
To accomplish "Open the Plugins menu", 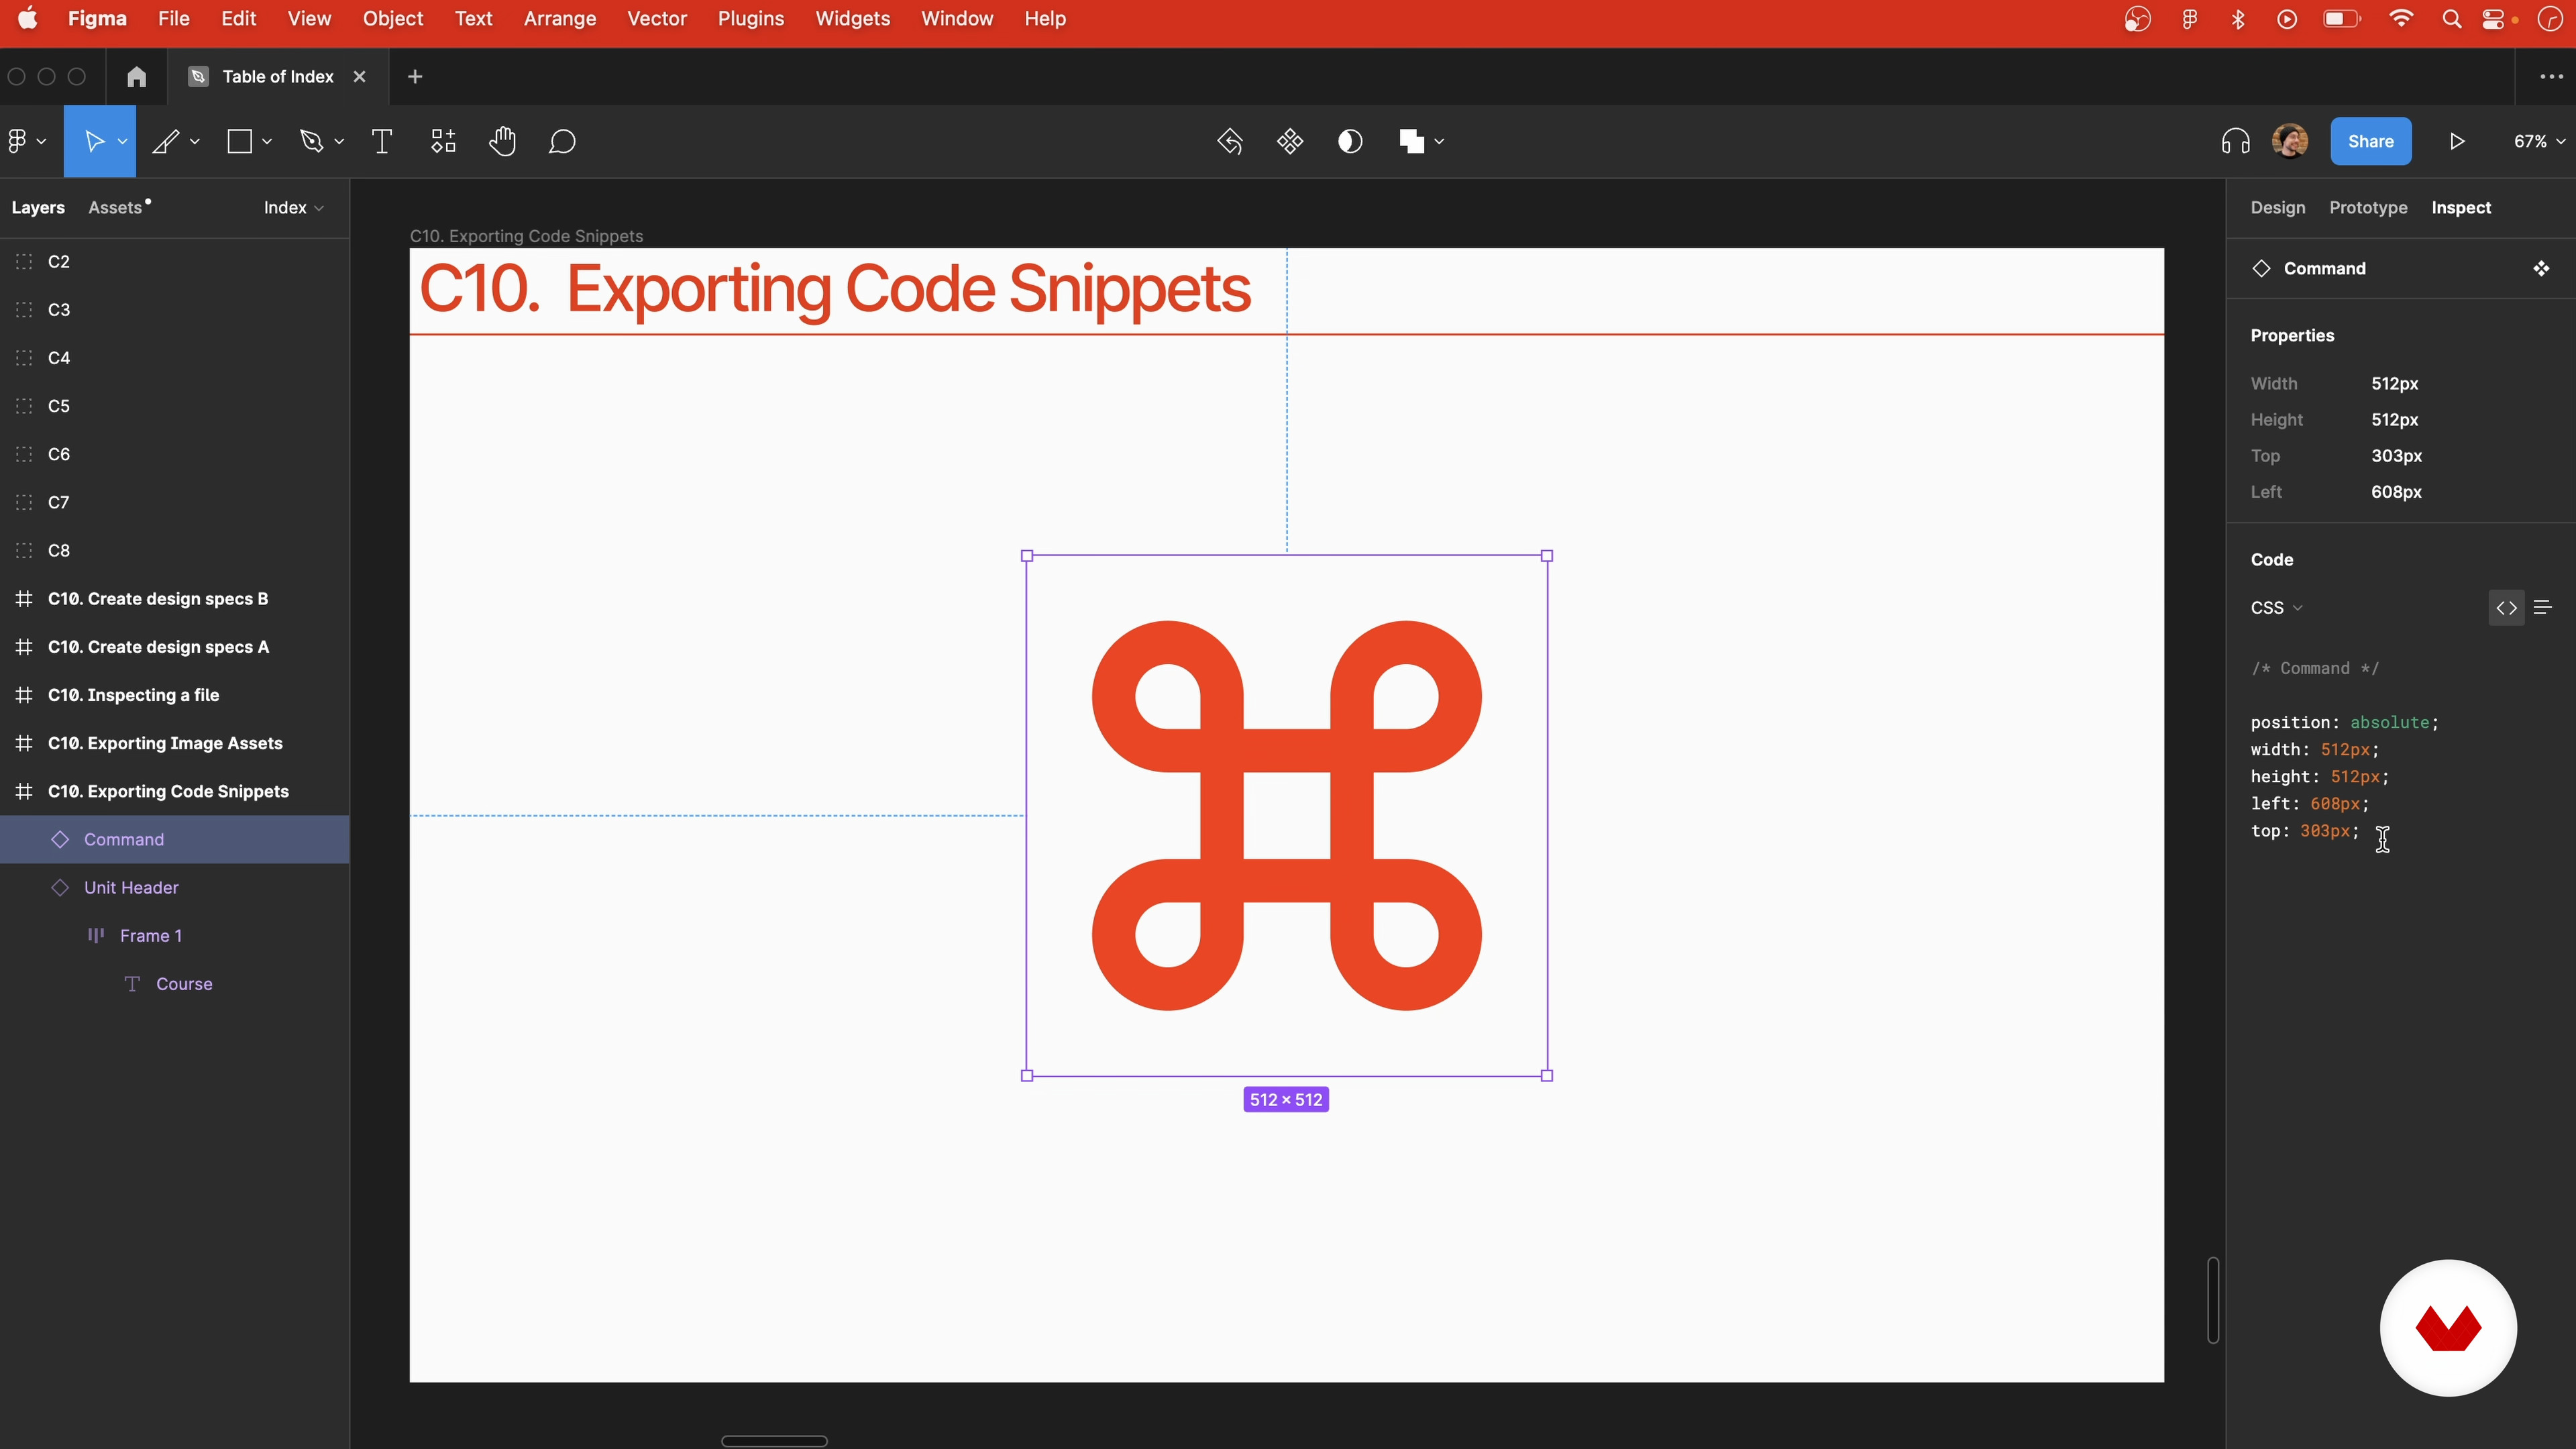I will tap(751, 19).
